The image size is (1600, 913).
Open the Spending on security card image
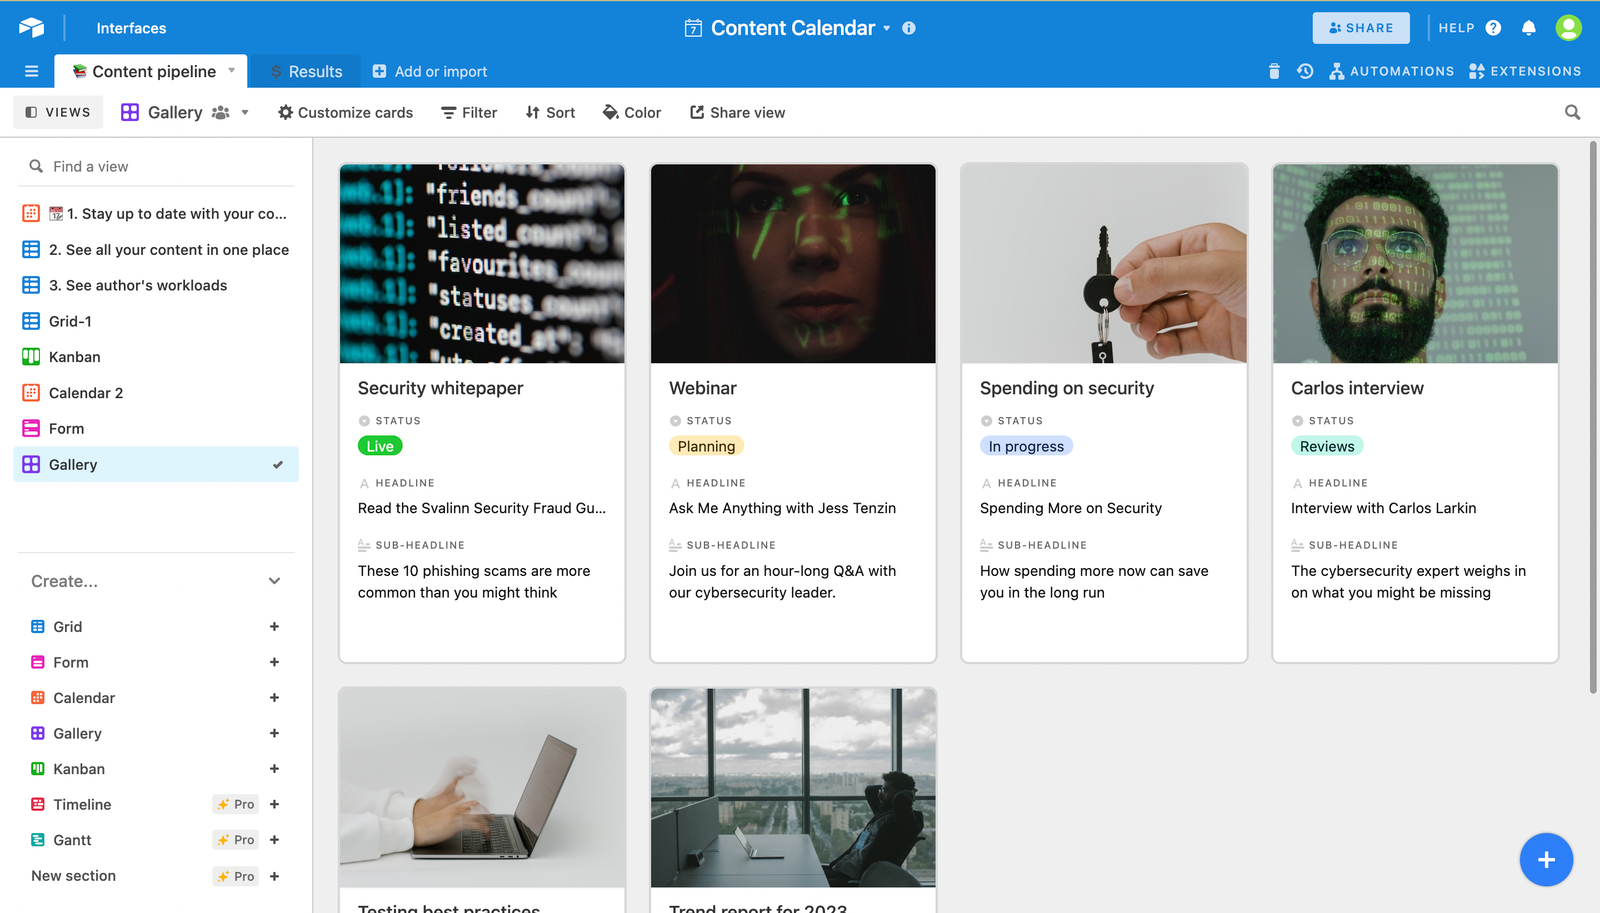click(x=1104, y=264)
